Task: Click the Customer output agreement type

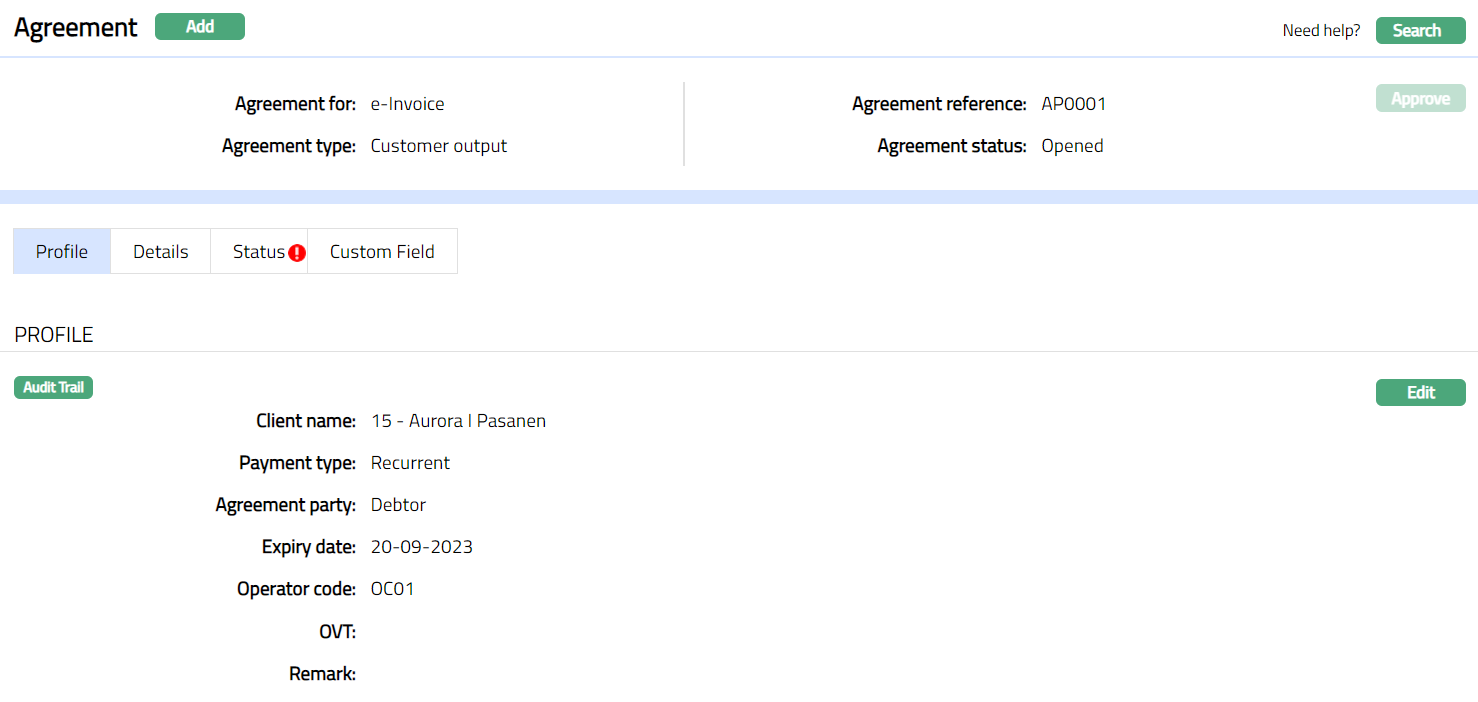Action: [x=438, y=146]
